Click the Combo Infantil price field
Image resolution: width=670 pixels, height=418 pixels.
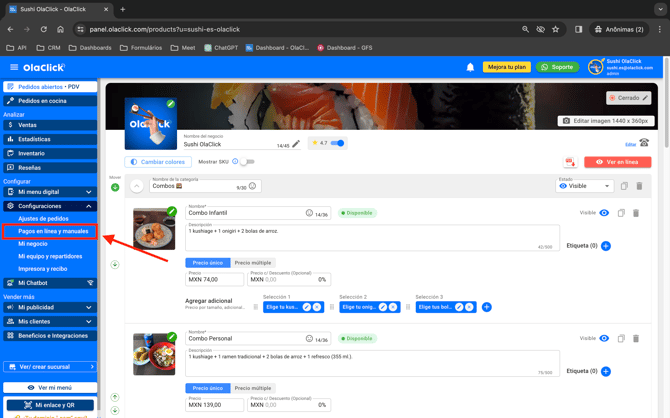pyautogui.click(x=215, y=279)
